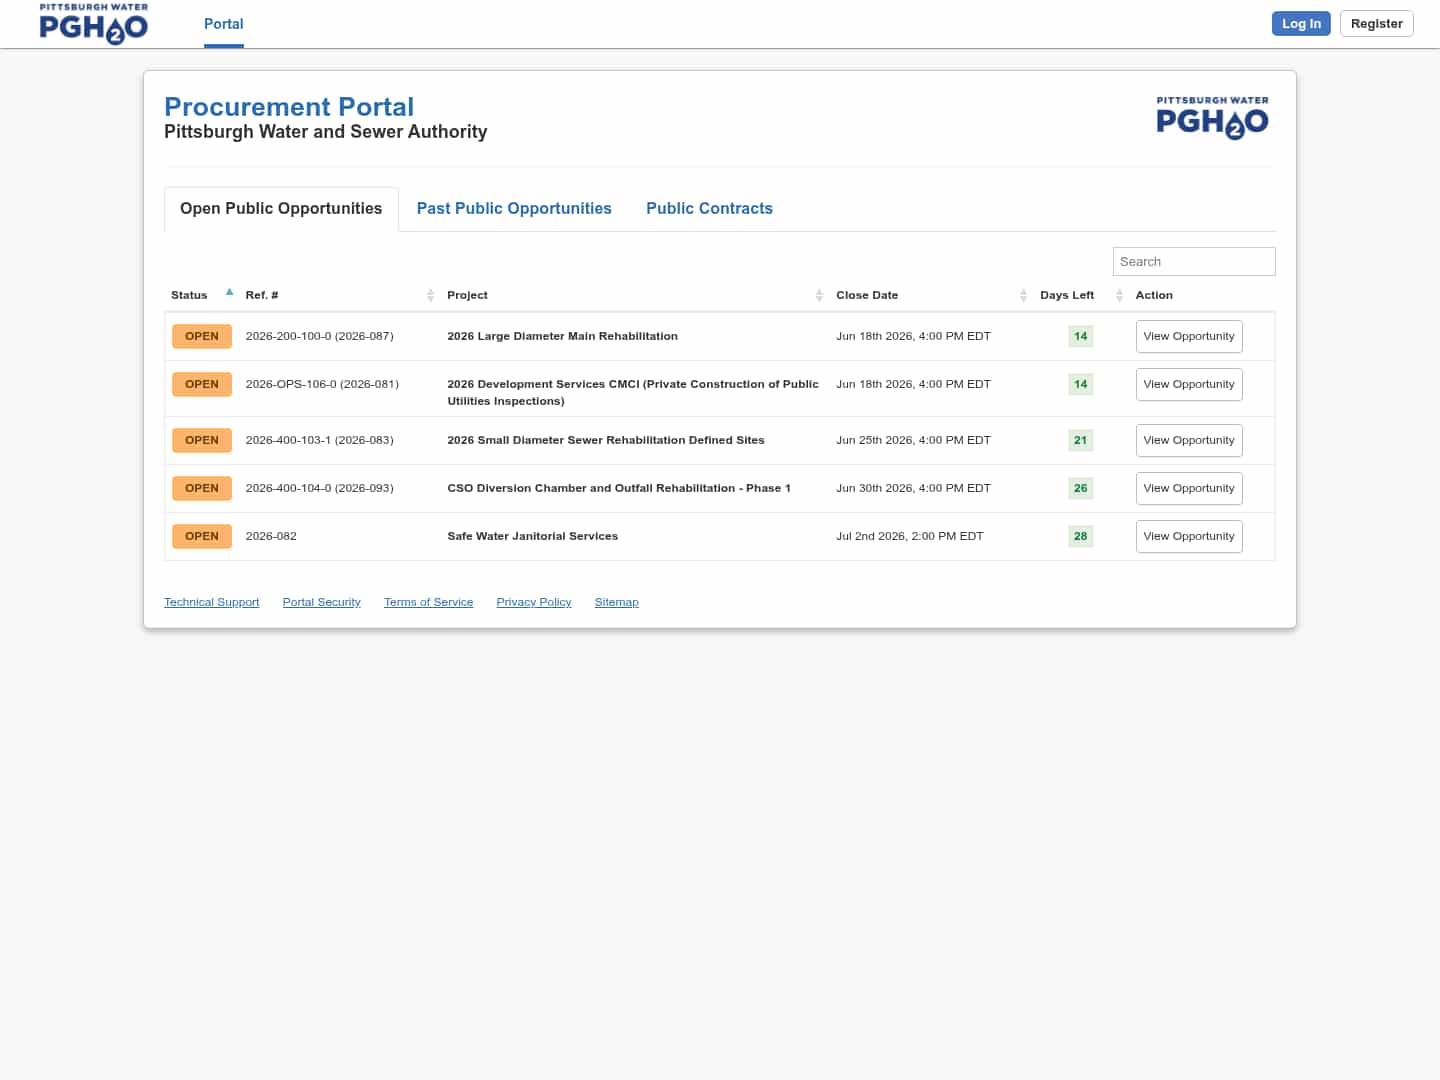Open the Technical Support footer link
This screenshot has height=1080, width=1440.
pos(211,602)
